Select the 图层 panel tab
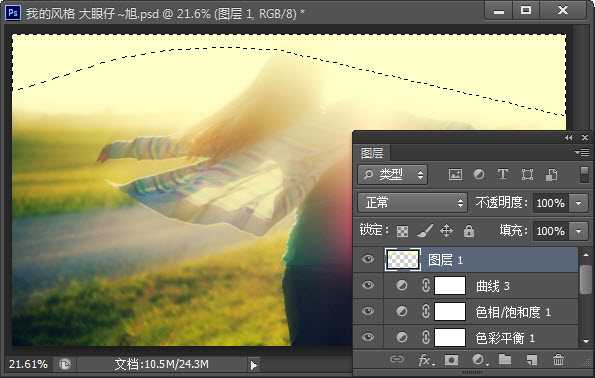Viewport: 595px width, 378px height. (x=372, y=153)
